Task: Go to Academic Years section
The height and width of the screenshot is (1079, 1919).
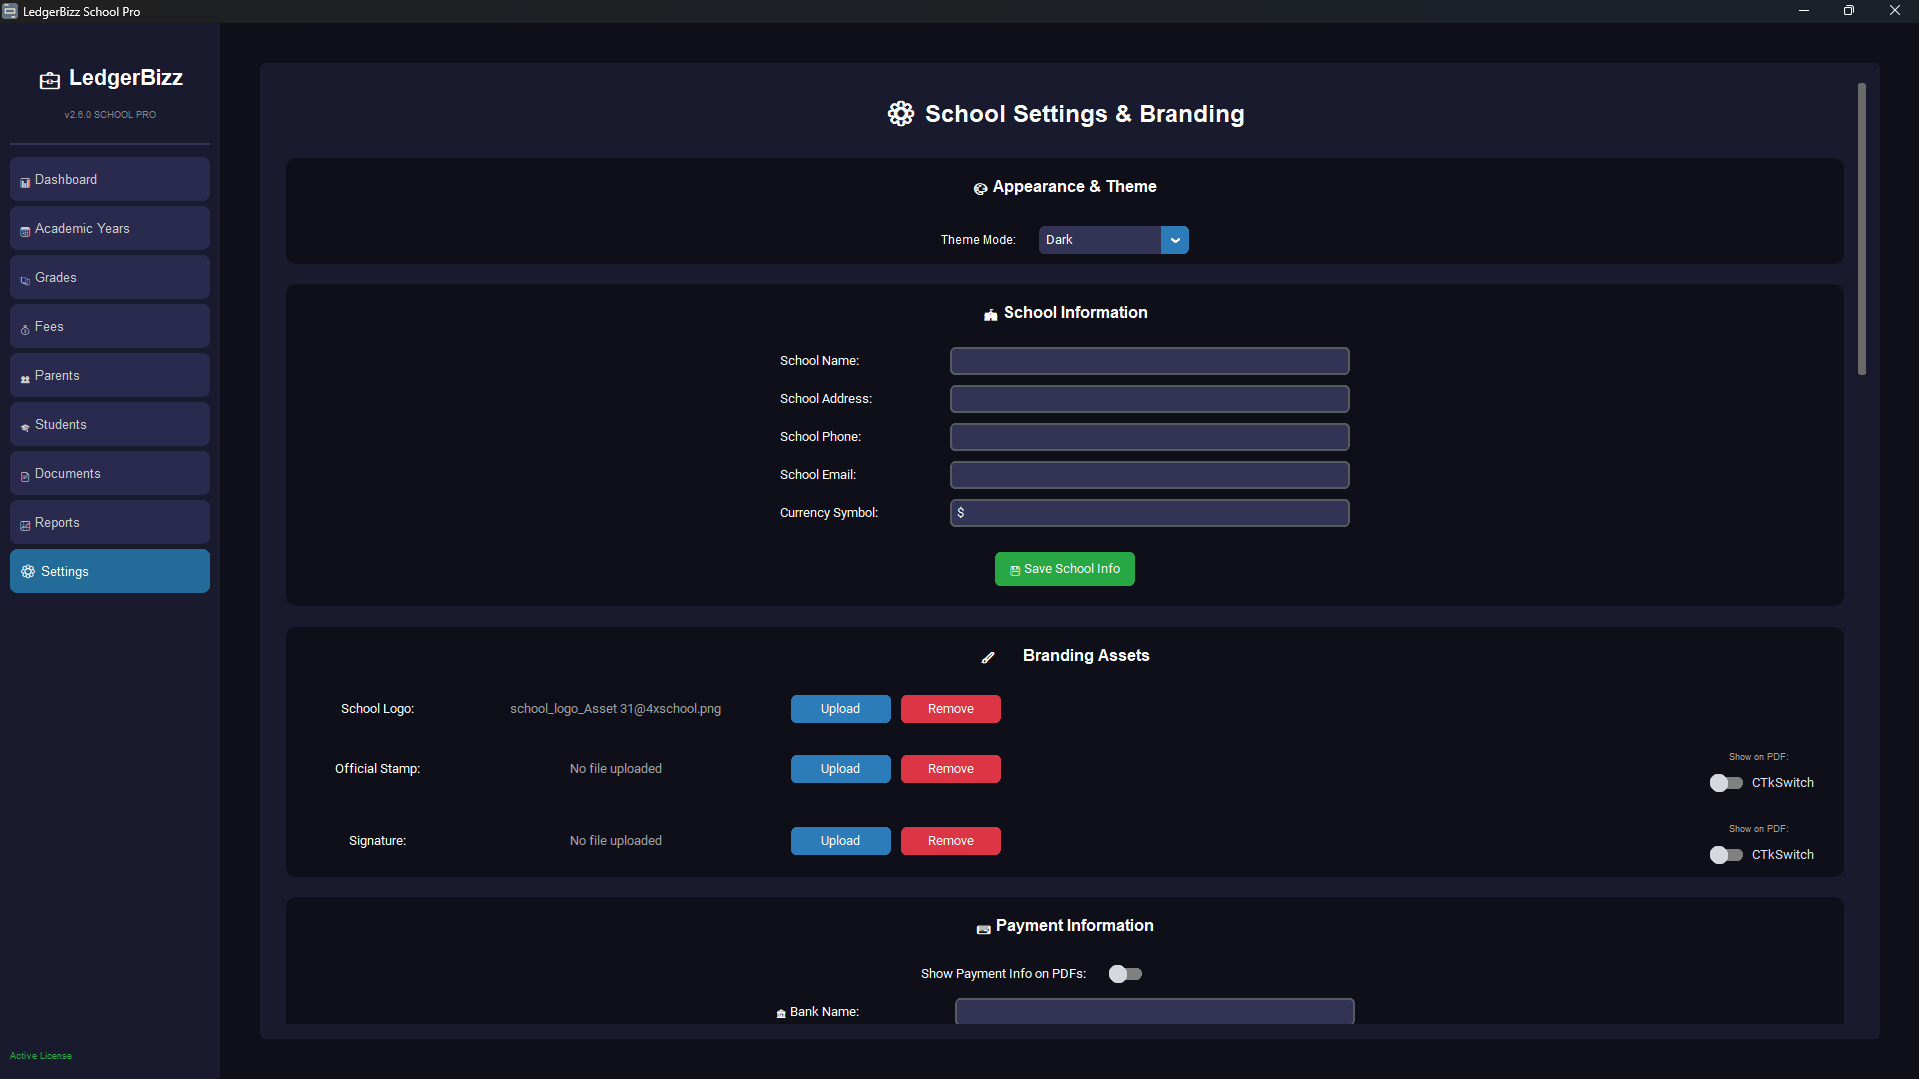Action: coord(110,228)
